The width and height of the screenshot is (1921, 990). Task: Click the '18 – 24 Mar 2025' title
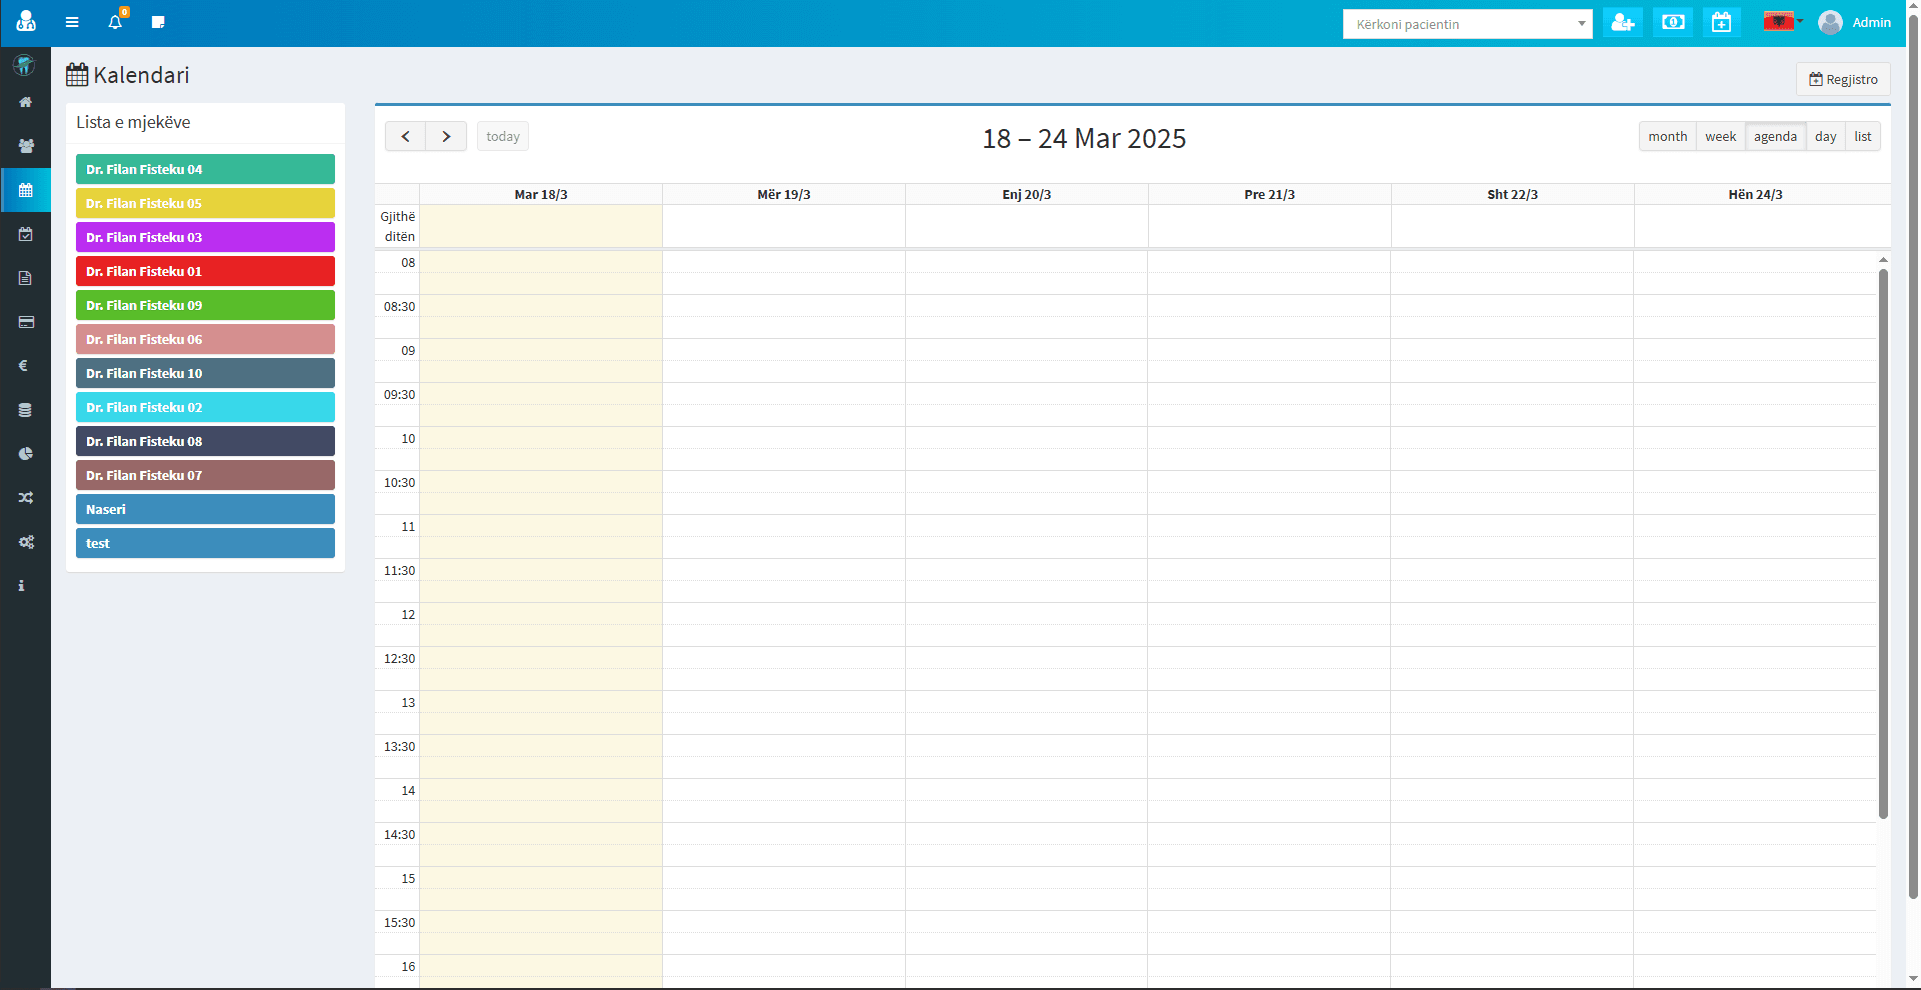1084,138
